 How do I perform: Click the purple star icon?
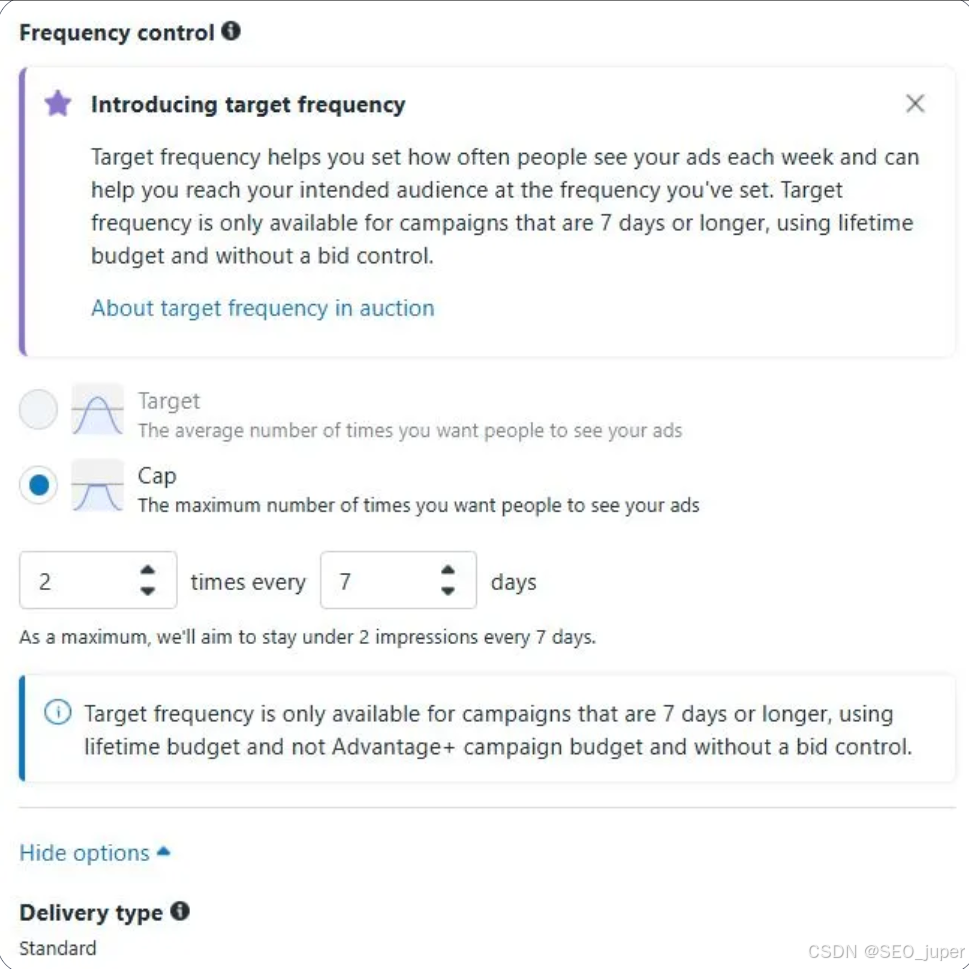point(58,103)
